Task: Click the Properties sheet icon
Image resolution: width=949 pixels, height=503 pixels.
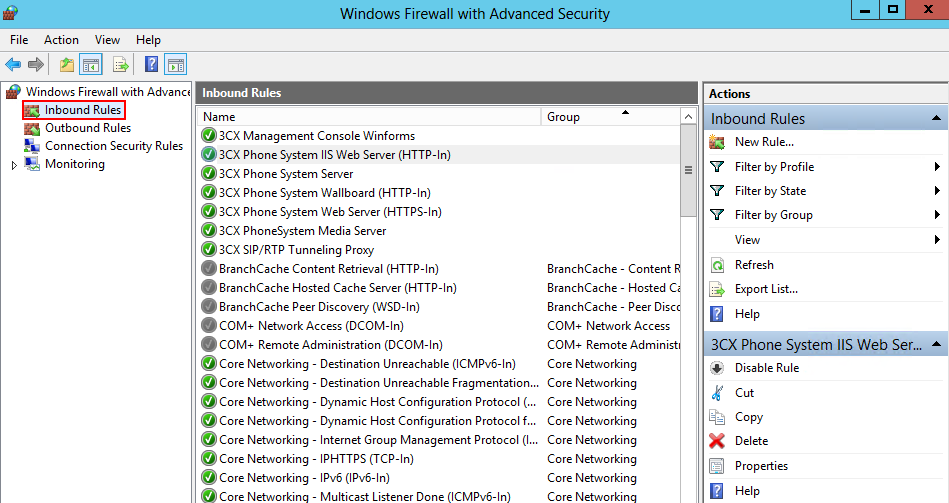Action: pos(717,466)
